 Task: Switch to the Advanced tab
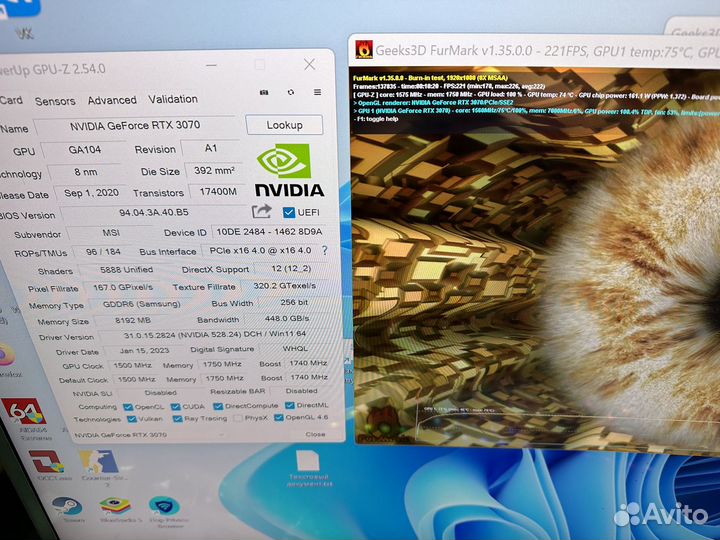click(112, 100)
